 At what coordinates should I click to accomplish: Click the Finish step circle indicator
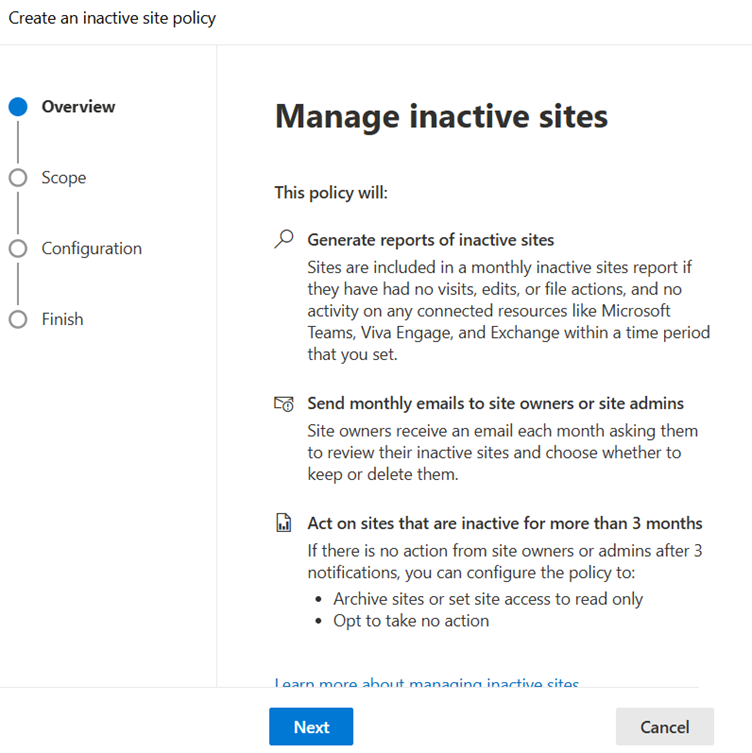tap(18, 319)
